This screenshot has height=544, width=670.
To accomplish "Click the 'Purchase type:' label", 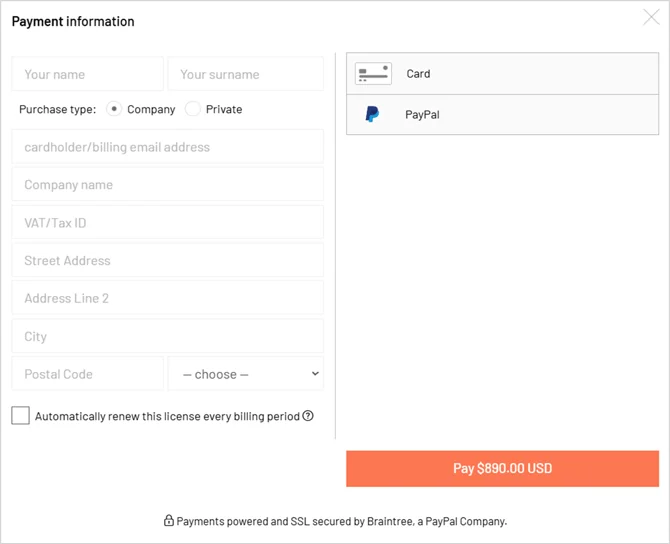I will [58, 109].
